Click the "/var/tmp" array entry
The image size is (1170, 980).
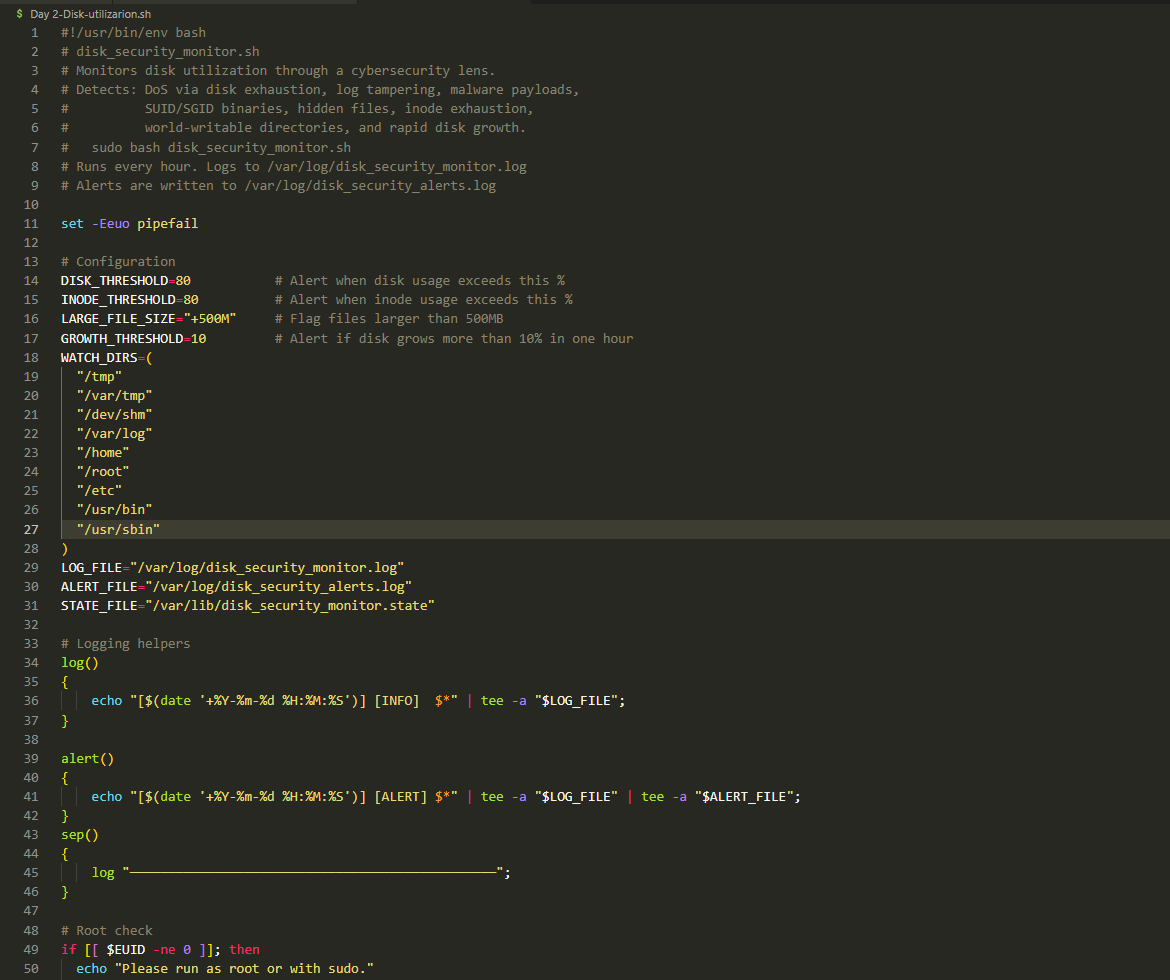pos(114,396)
